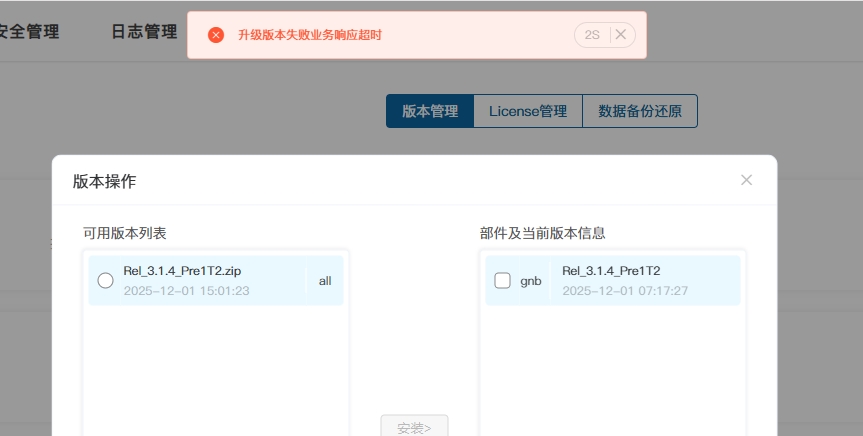Click the 2025-12-01 07:17:27 version timestamp
This screenshot has width=863, height=436.
[624, 291]
